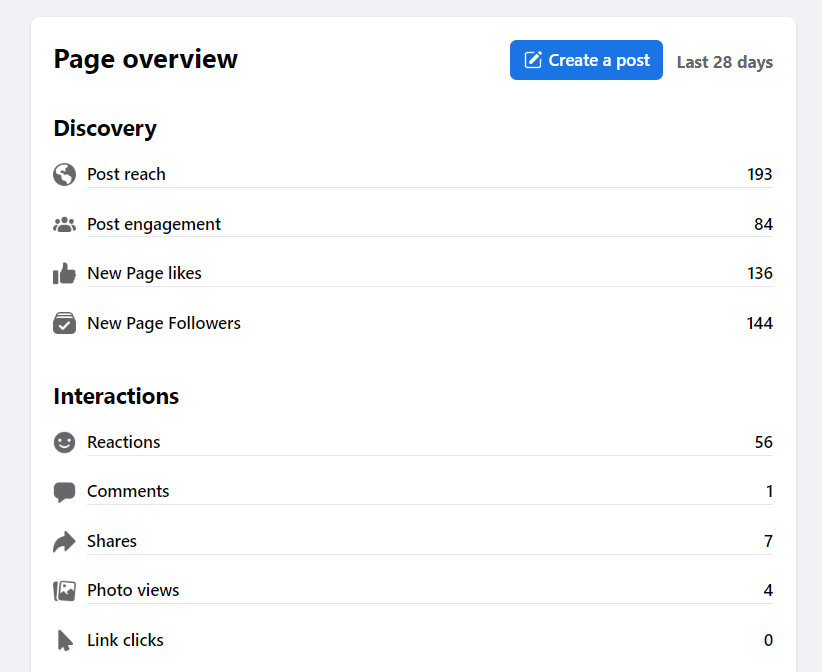The height and width of the screenshot is (672, 822).
Task: Open the Last 28 days date range
Action: (724, 62)
